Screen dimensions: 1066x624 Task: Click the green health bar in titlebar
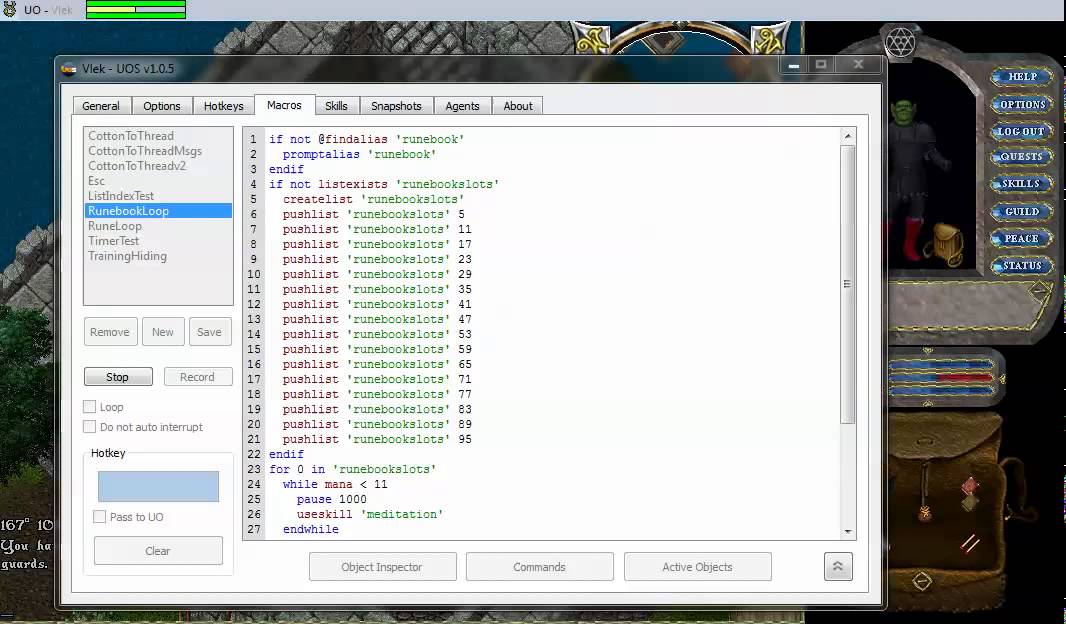click(x=136, y=10)
